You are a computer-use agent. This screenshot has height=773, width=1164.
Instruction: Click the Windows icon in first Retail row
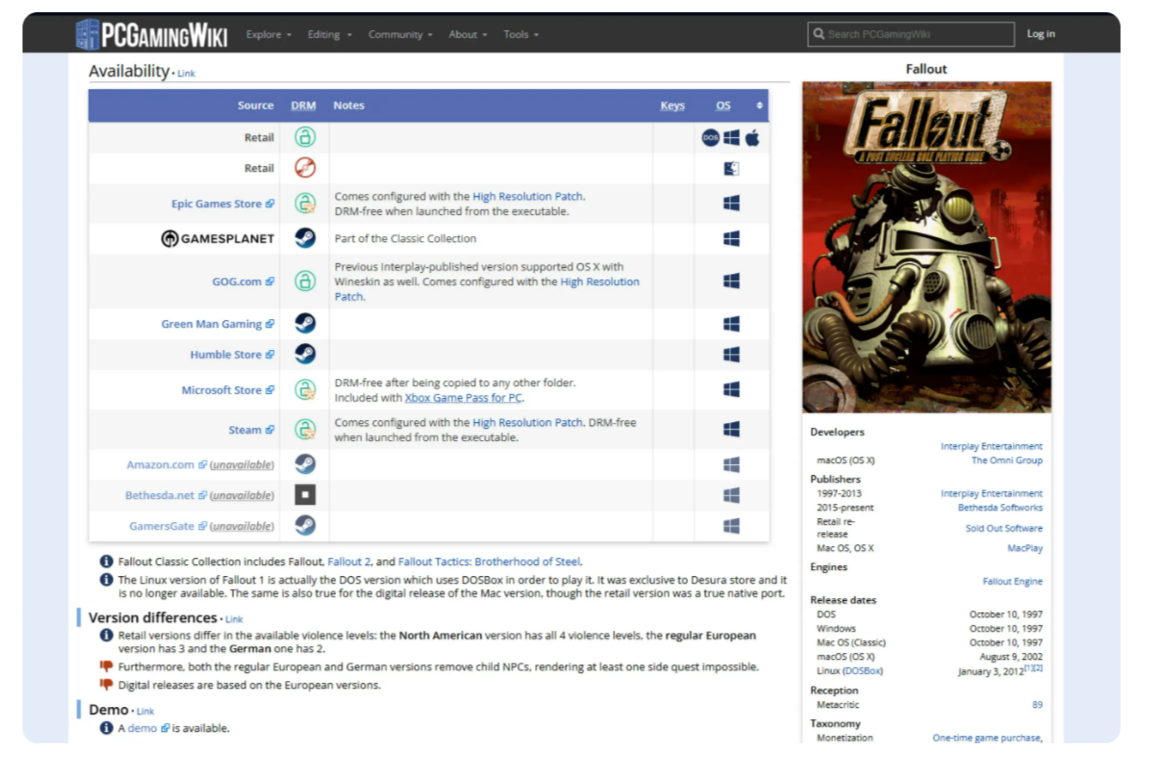click(x=731, y=137)
